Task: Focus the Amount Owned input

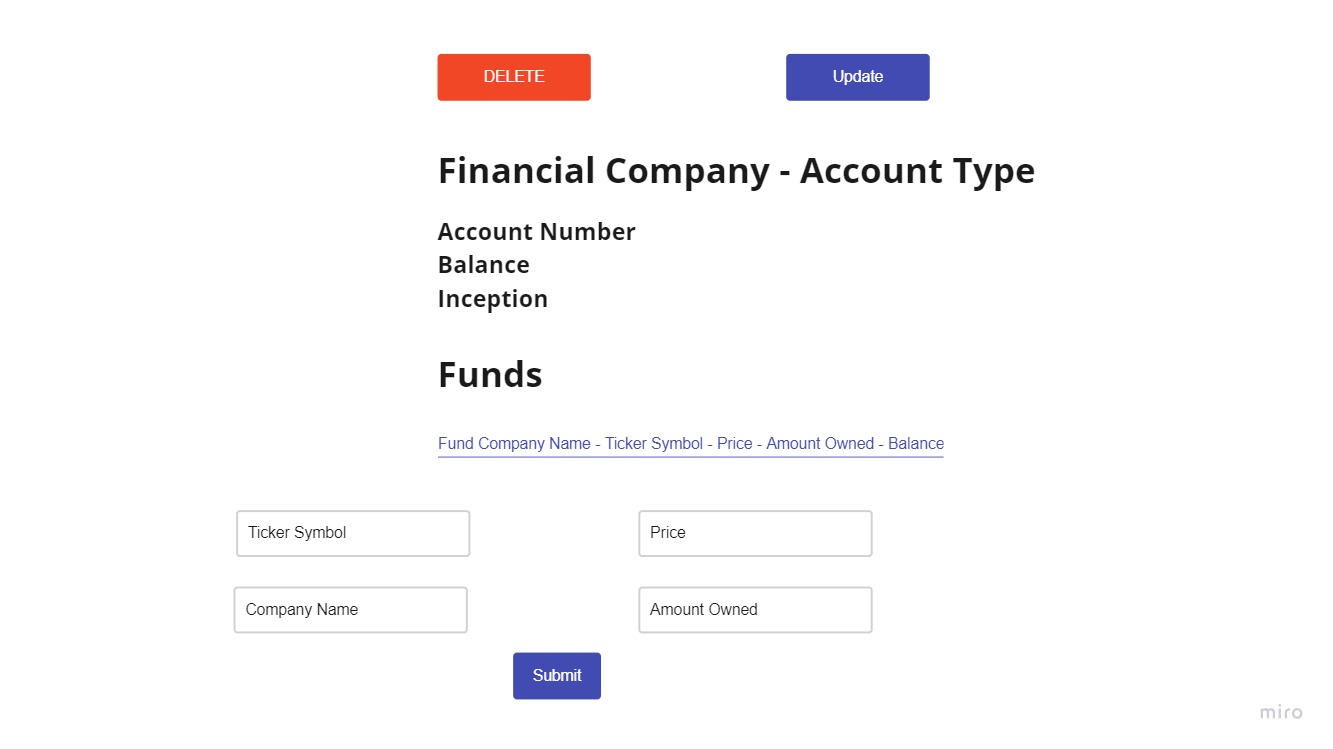Action: pyautogui.click(x=754, y=609)
